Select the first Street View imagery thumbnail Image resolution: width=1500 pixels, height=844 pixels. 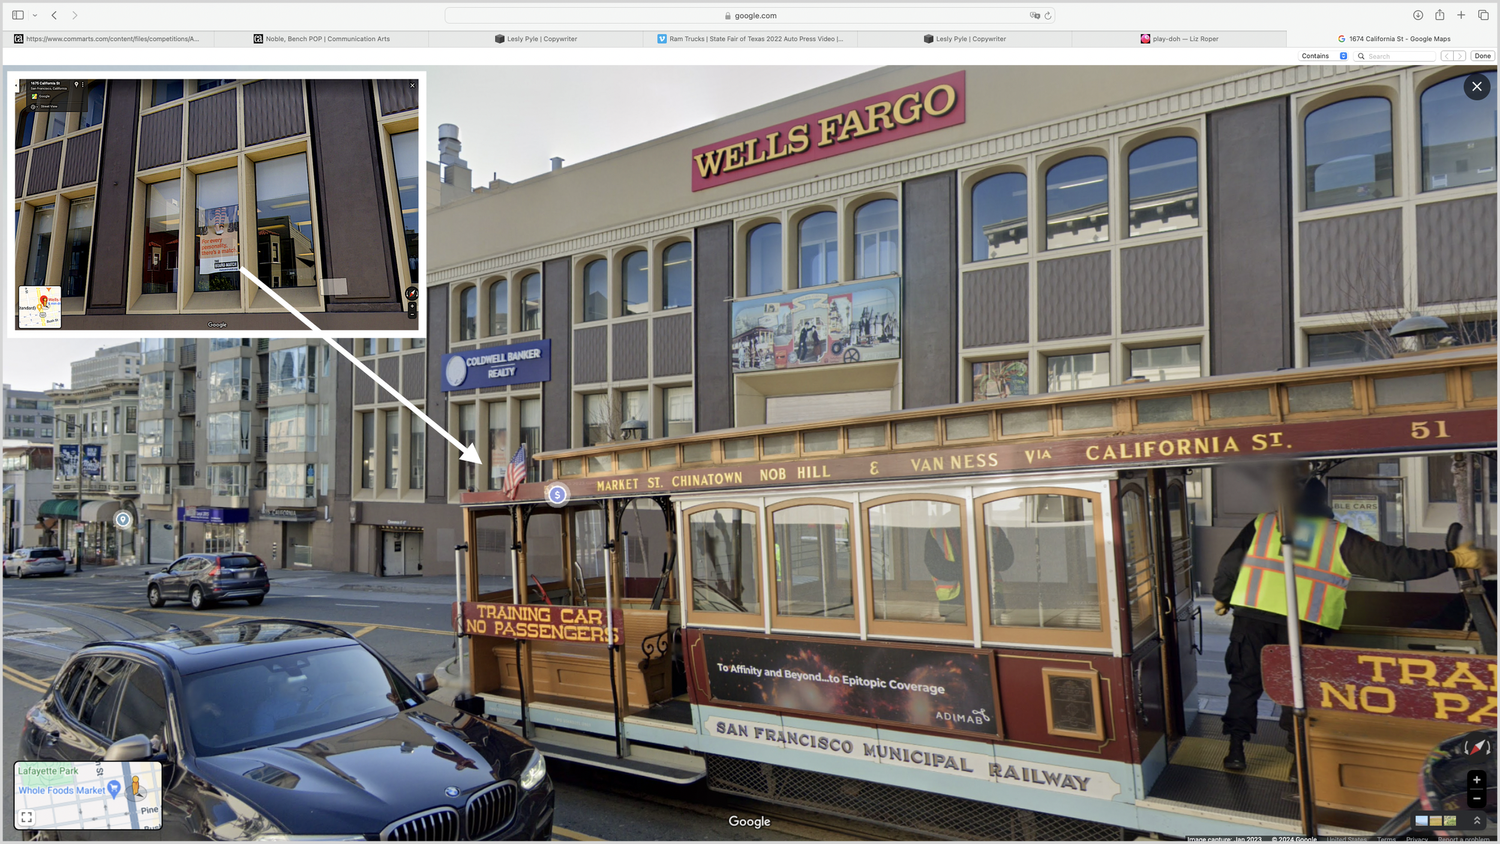click(1422, 821)
